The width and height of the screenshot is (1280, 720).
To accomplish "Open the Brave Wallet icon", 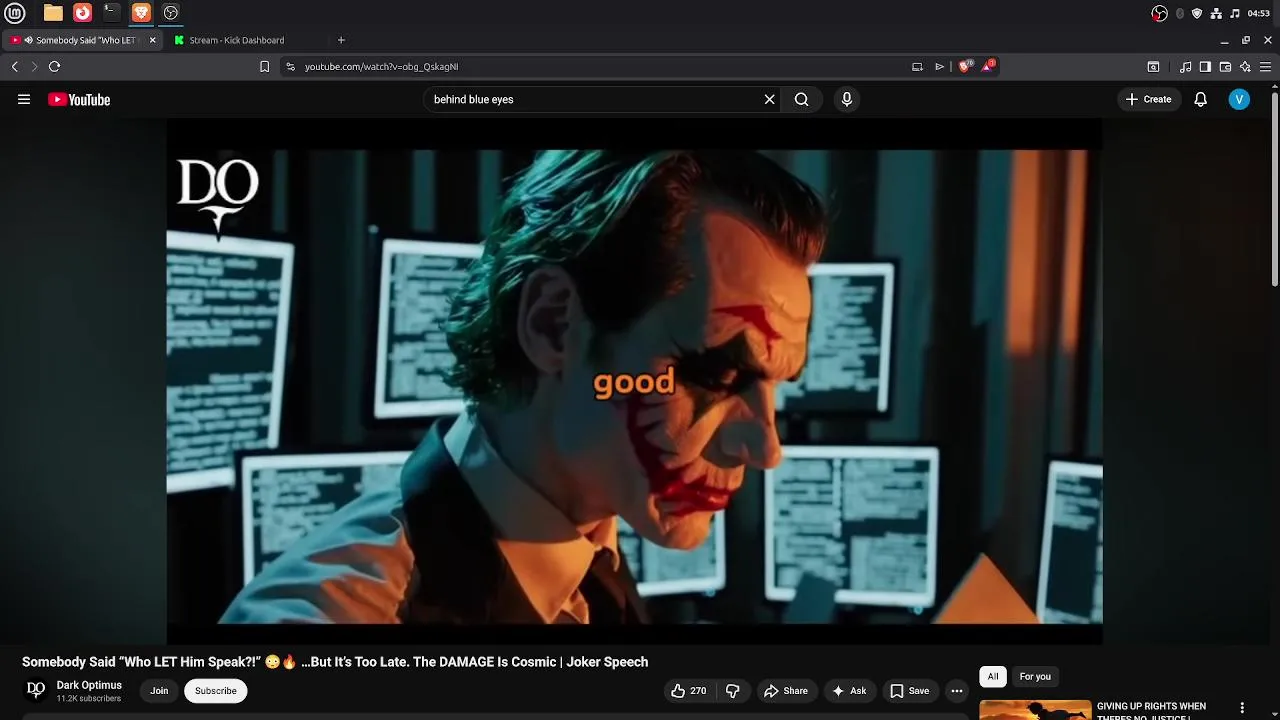I will (x=1225, y=67).
